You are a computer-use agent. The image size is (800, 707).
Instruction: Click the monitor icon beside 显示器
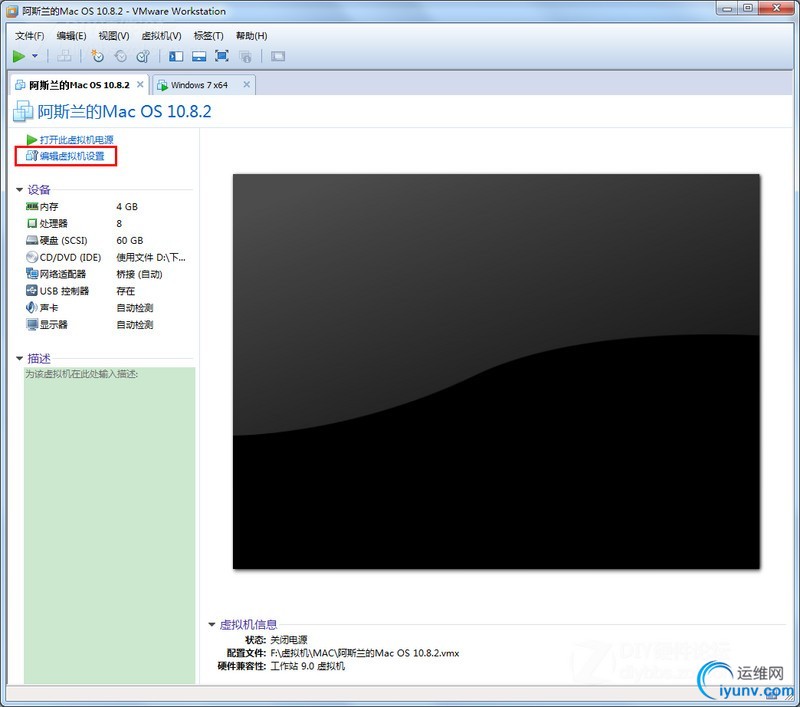click(32, 324)
